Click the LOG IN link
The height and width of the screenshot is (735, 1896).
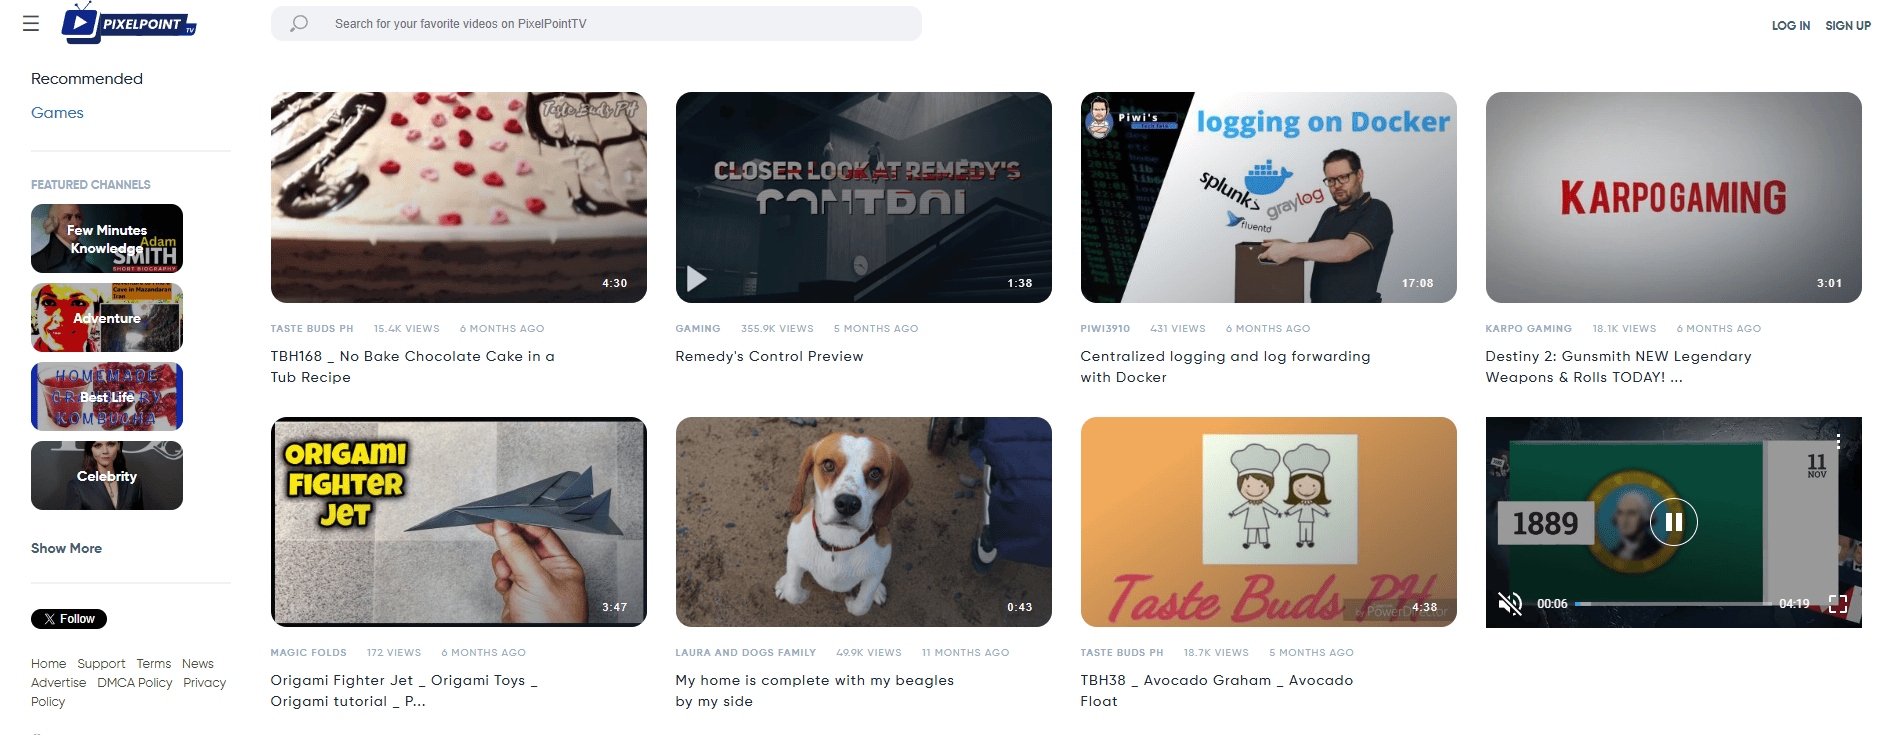1790,26
